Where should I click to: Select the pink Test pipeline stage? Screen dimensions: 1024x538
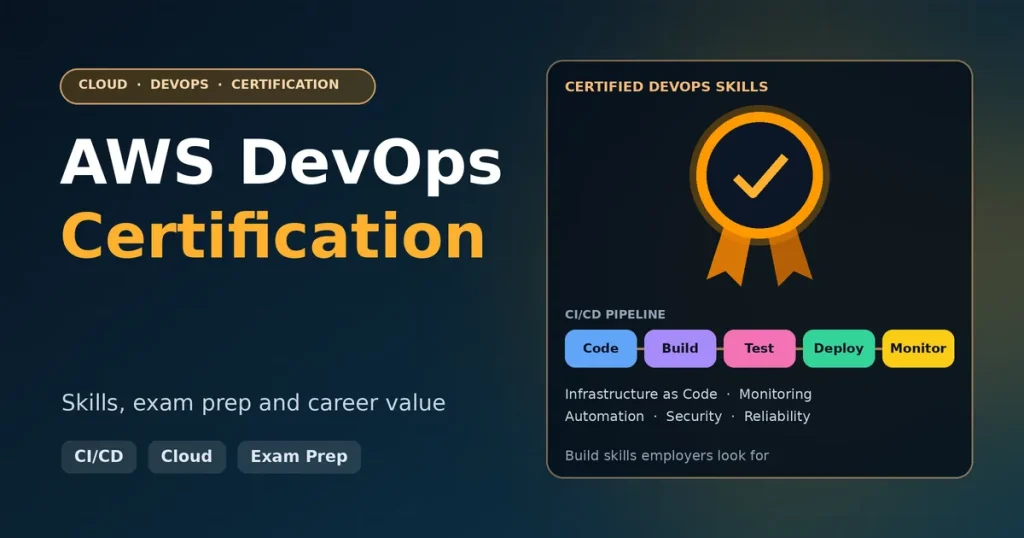(760, 349)
